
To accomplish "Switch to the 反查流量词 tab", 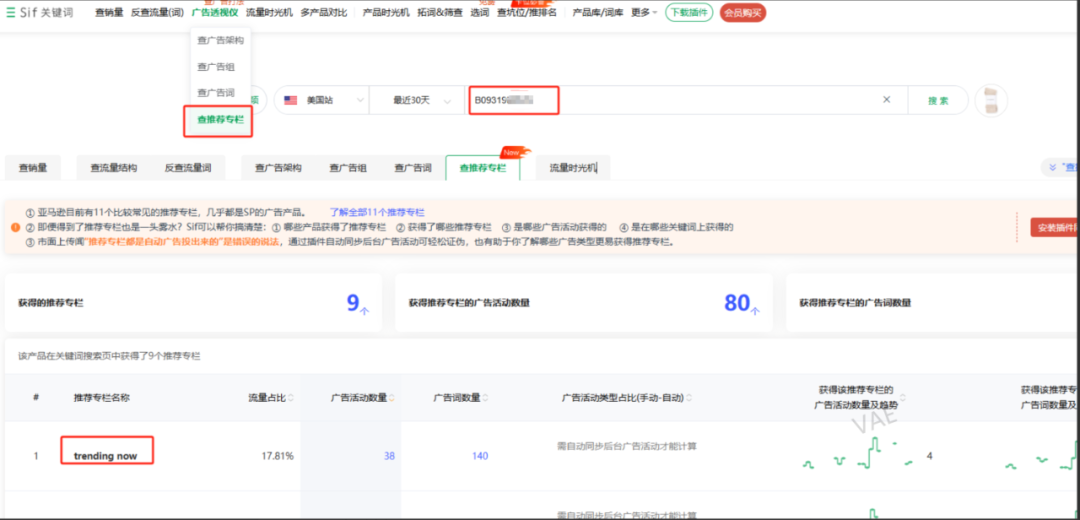I will coord(187,167).
